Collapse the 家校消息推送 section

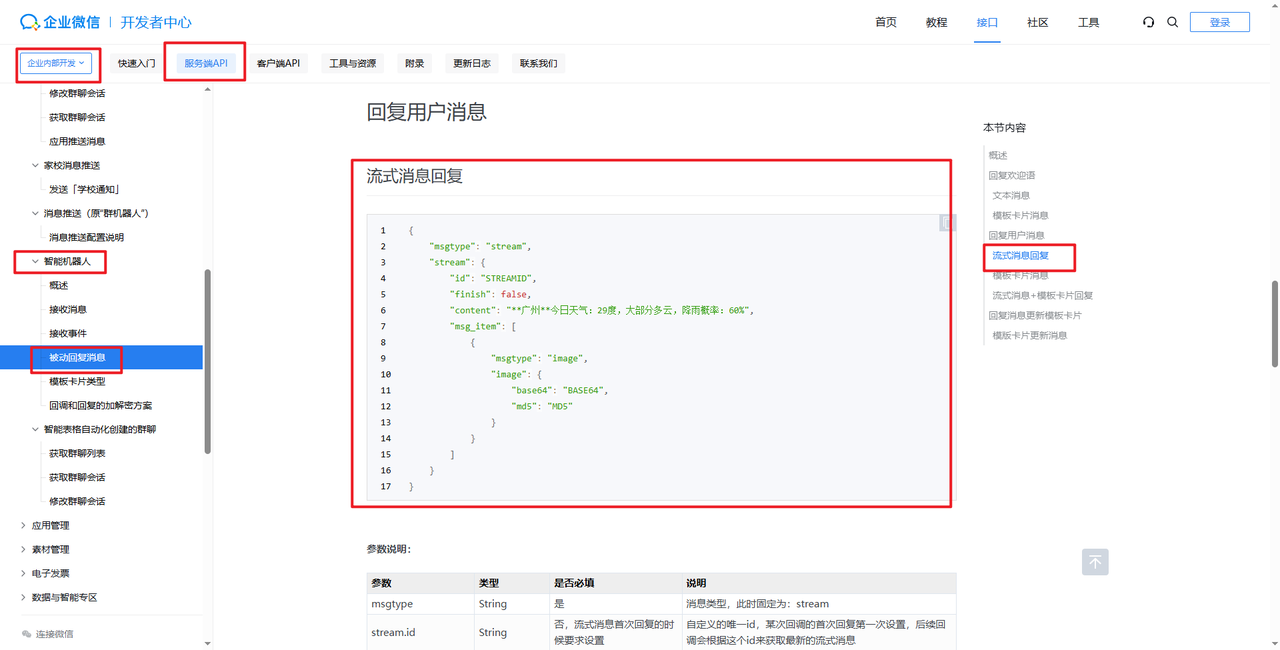[36, 165]
